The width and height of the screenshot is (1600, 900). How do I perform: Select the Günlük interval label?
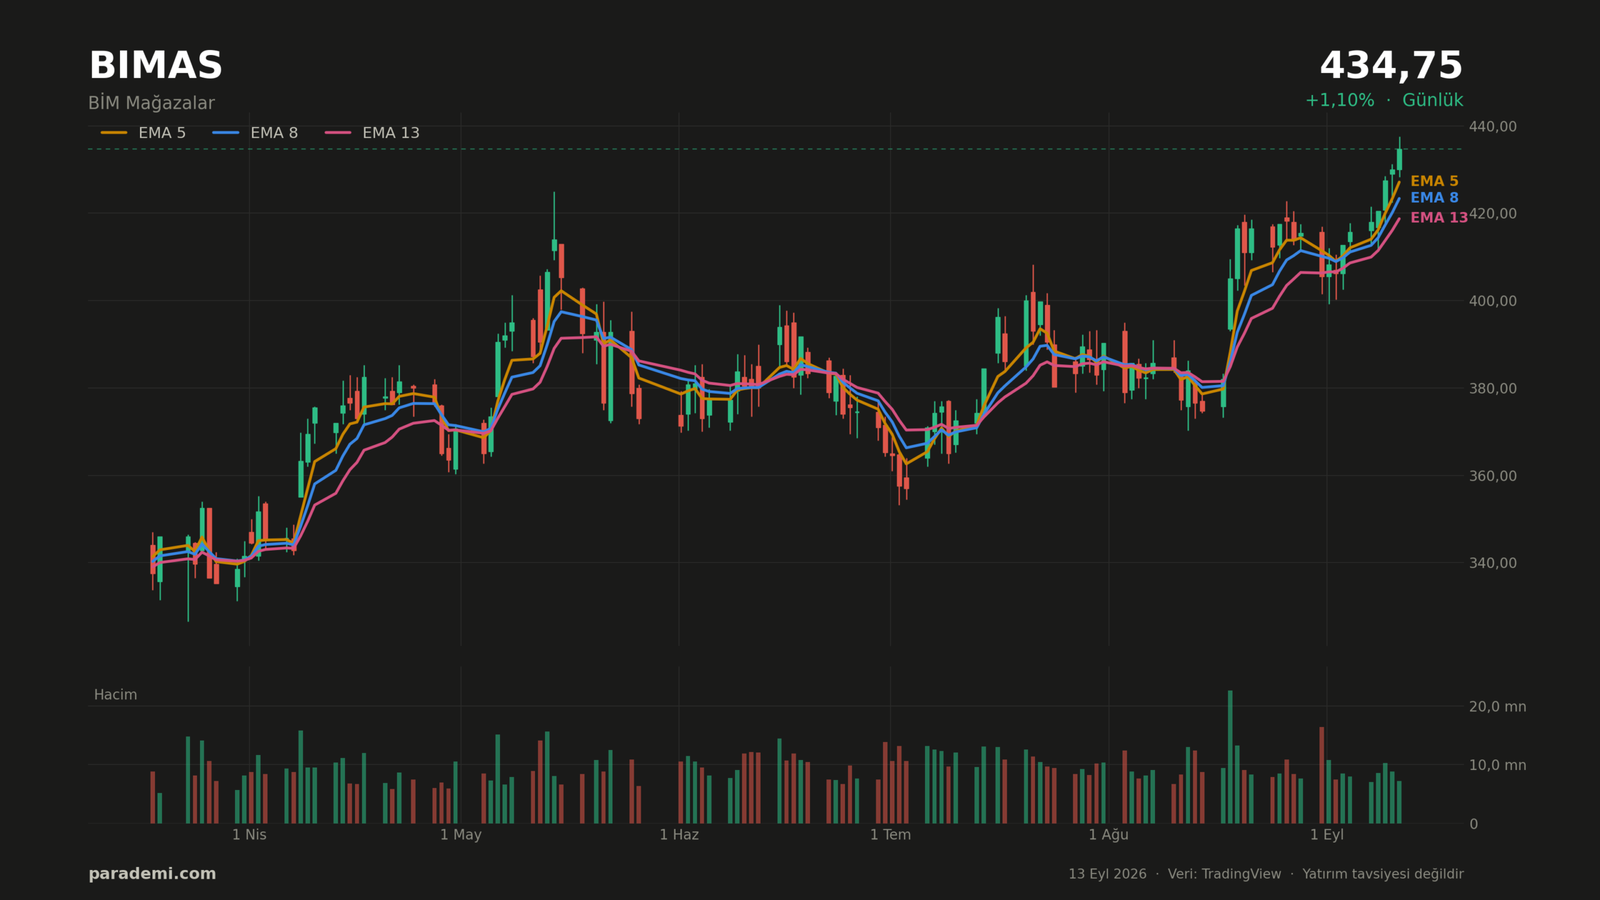1432,100
